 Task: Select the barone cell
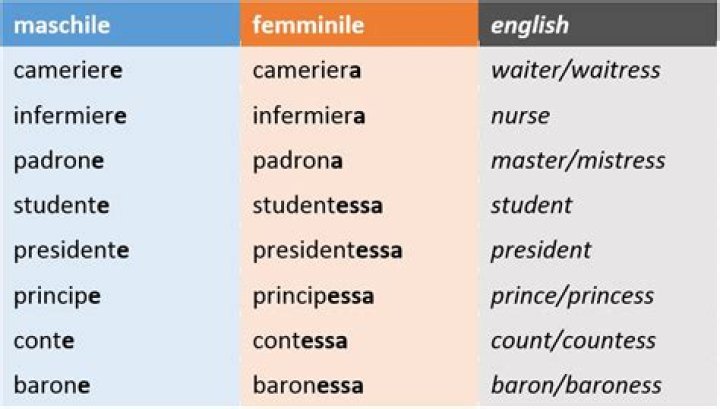[52, 385]
